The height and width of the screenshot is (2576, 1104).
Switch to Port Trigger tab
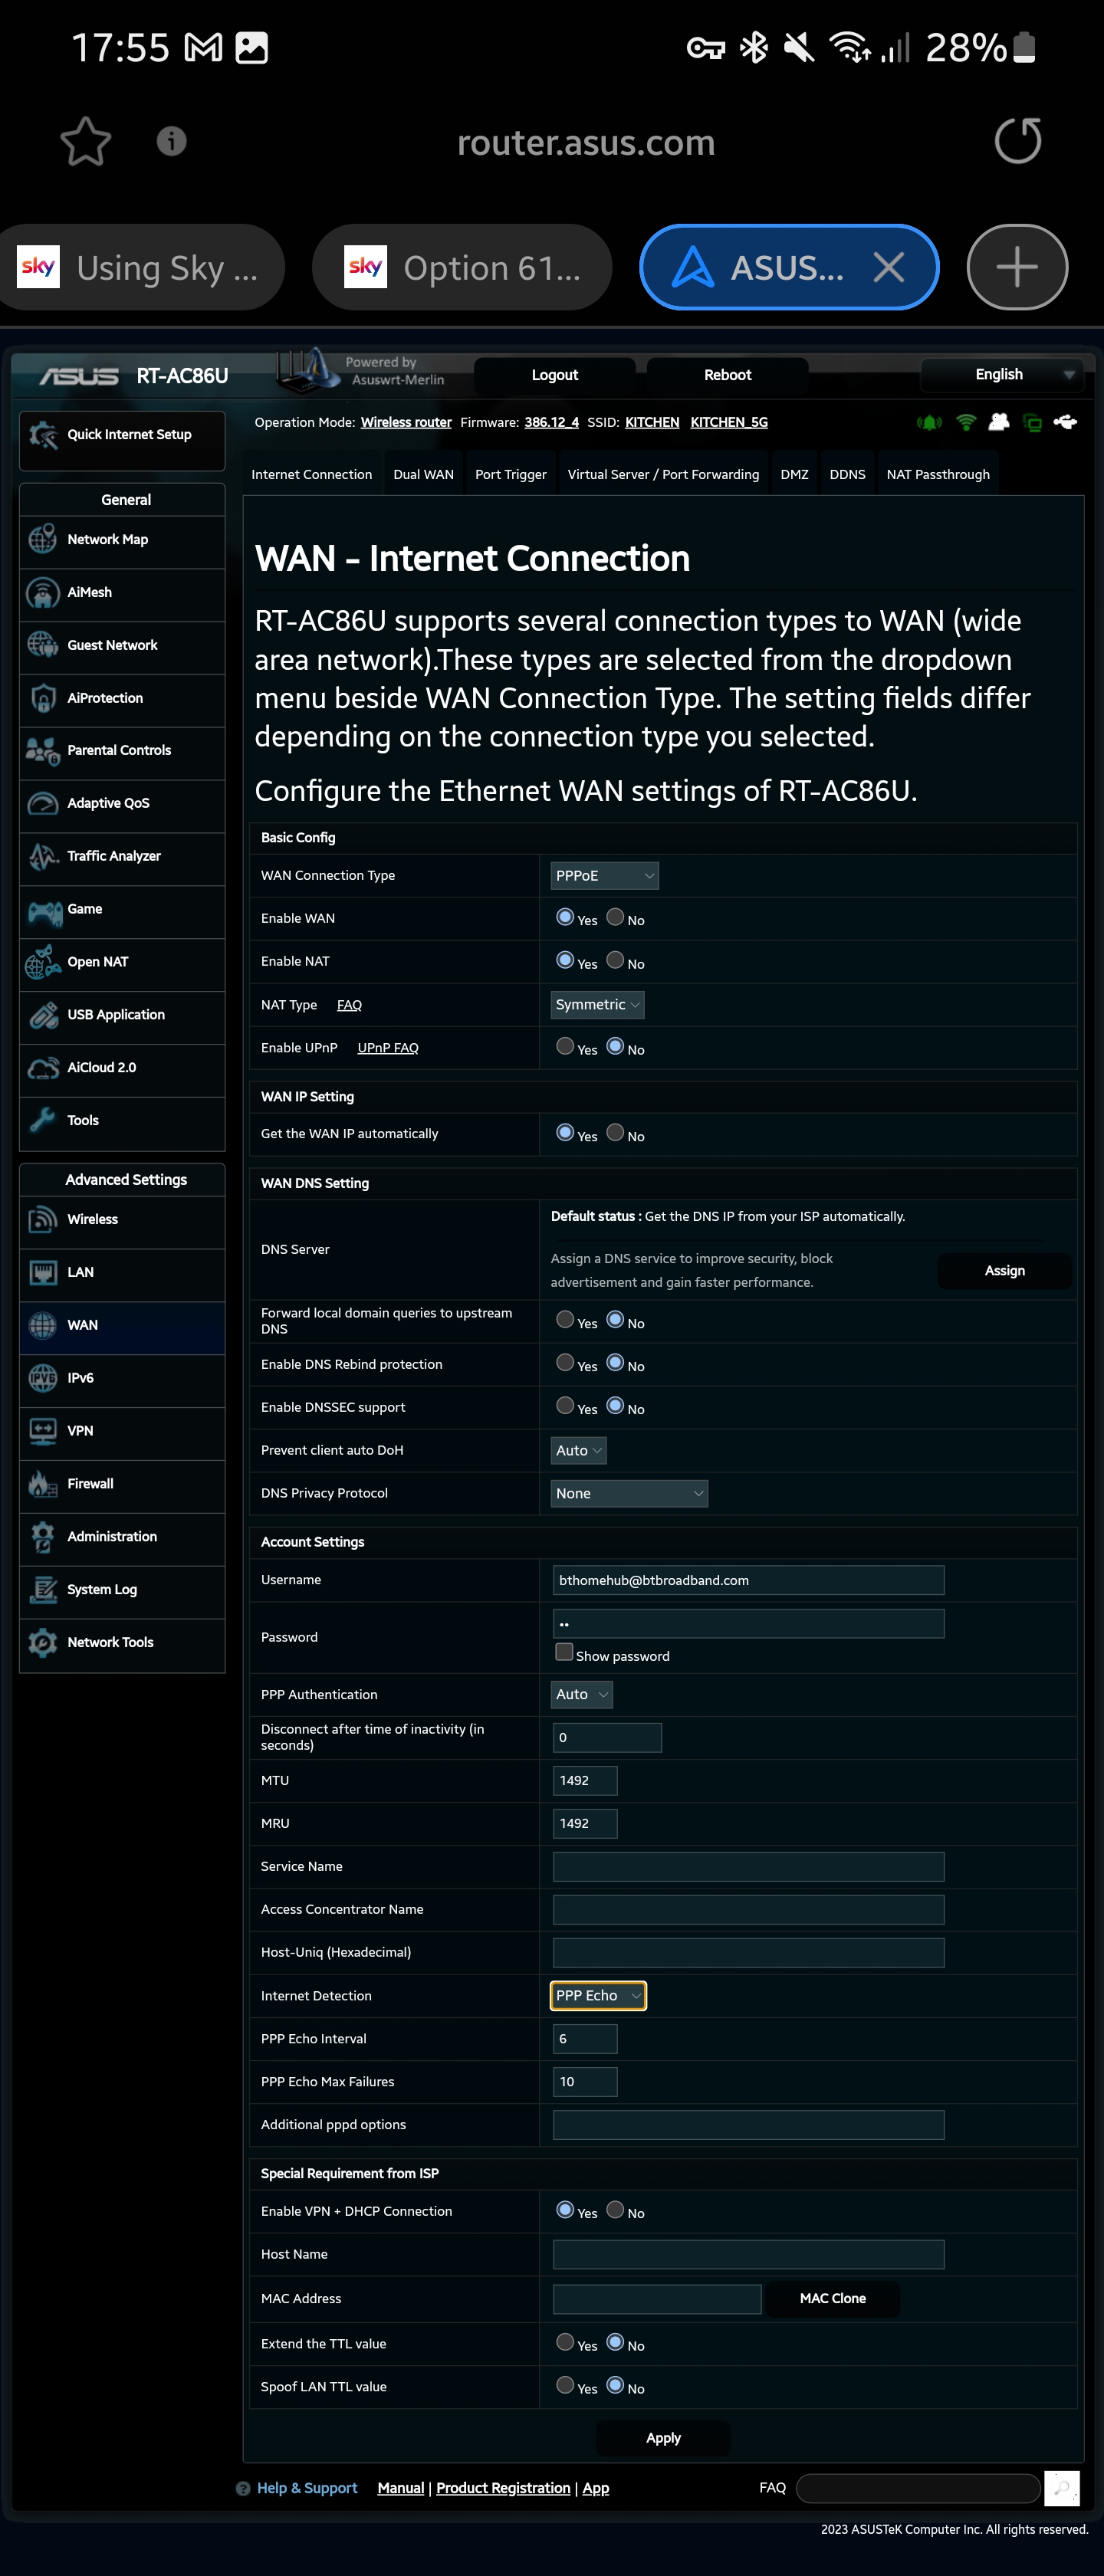tap(510, 475)
